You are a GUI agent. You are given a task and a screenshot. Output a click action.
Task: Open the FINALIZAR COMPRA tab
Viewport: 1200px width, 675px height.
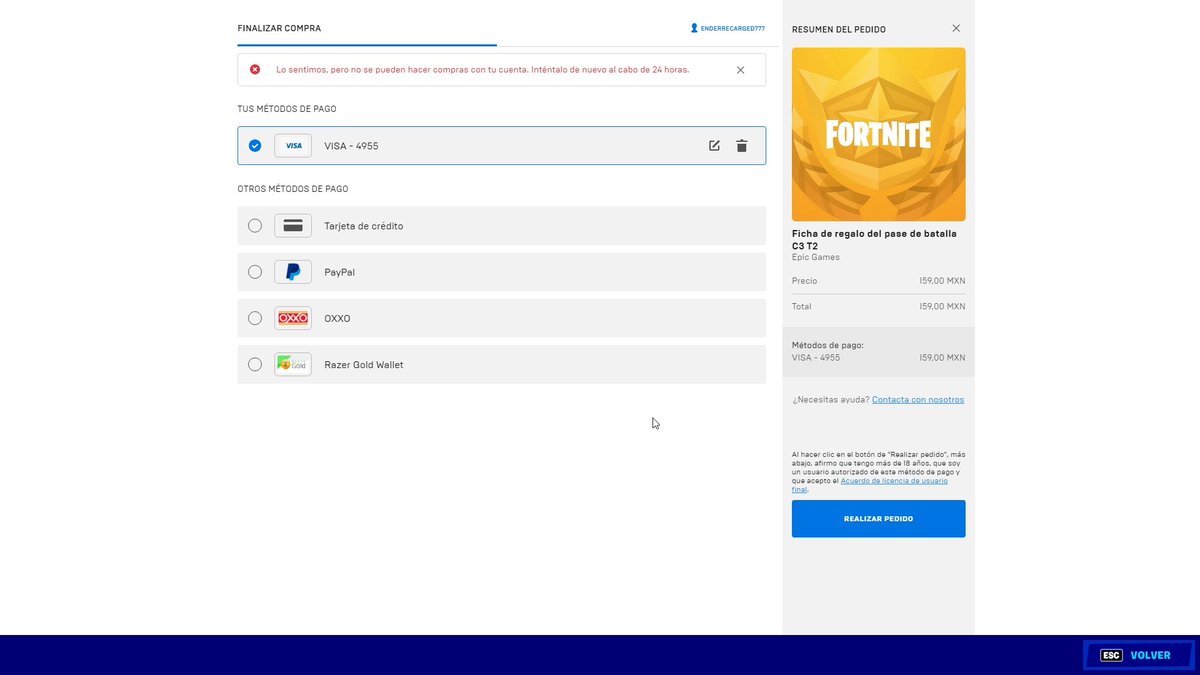pos(279,28)
